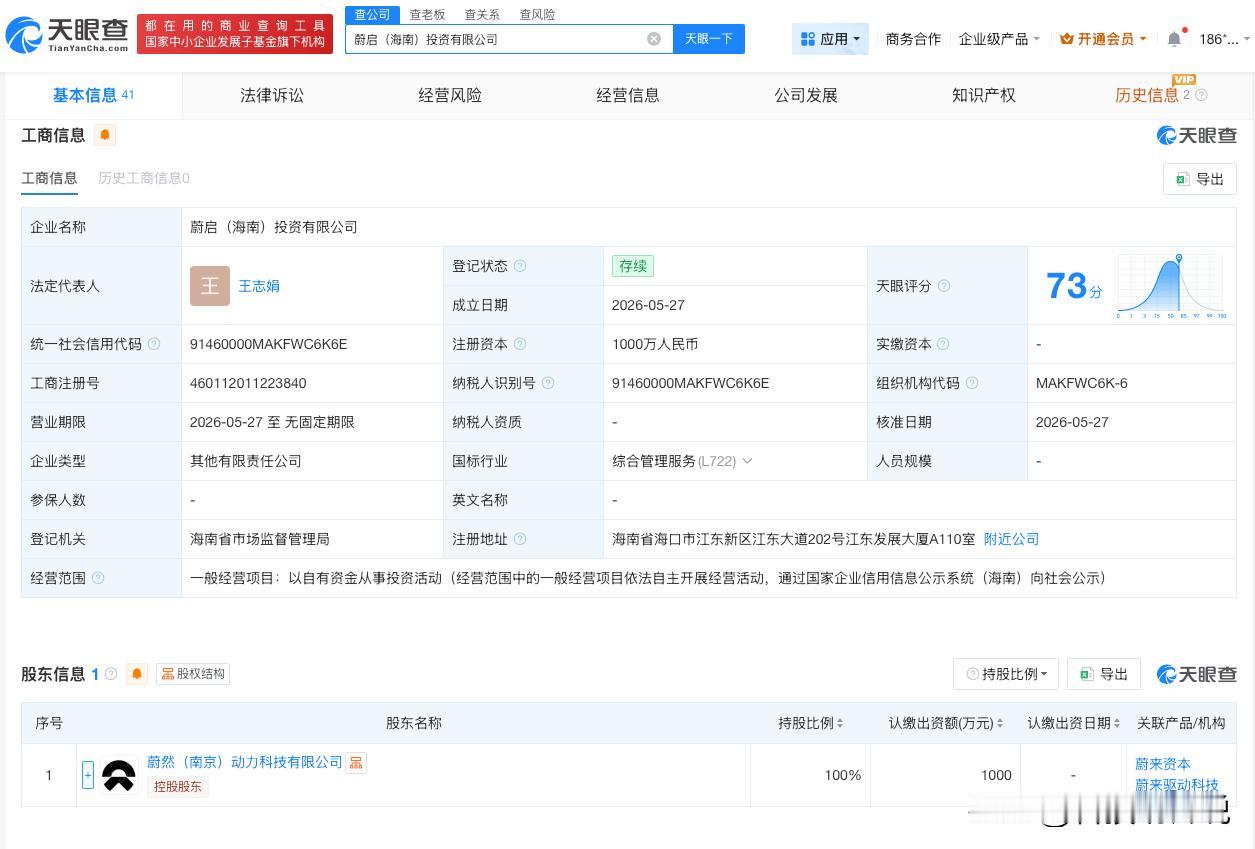Open legal representative 王志娟 link
The height and width of the screenshot is (849, 1255).
tap(259, 286)
